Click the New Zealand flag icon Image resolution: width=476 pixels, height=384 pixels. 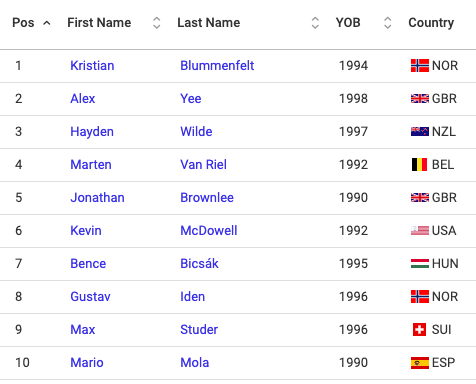(420, 132)
